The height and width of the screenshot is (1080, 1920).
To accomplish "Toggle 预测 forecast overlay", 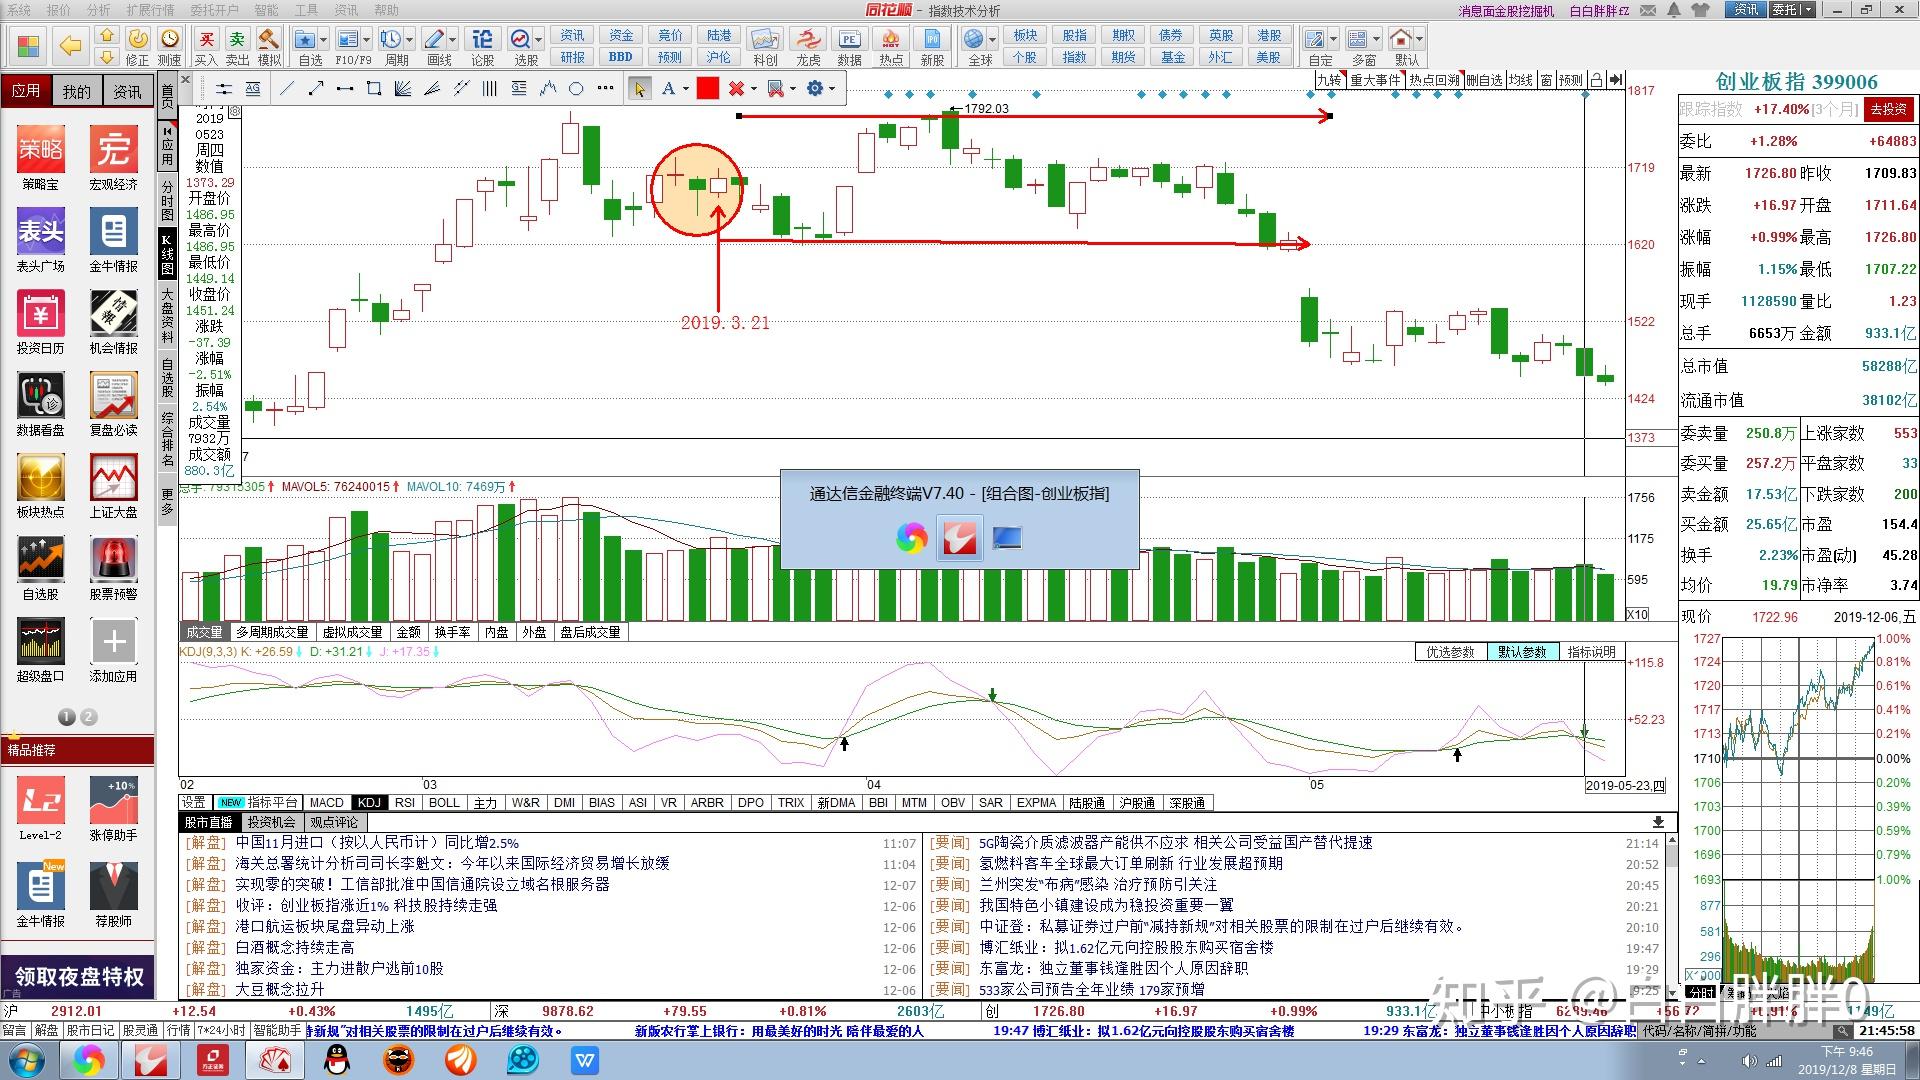I will [1571, 81].
